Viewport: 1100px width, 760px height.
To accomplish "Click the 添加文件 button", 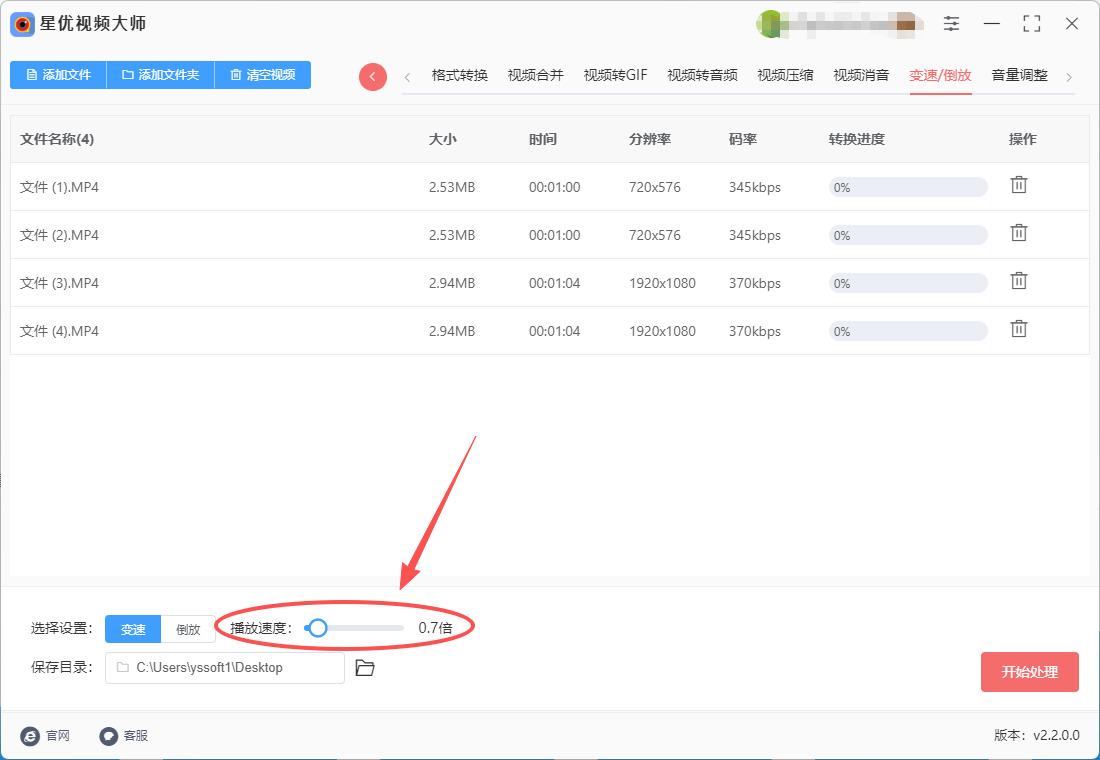I will pyautogui.click(x=58, y=75).
